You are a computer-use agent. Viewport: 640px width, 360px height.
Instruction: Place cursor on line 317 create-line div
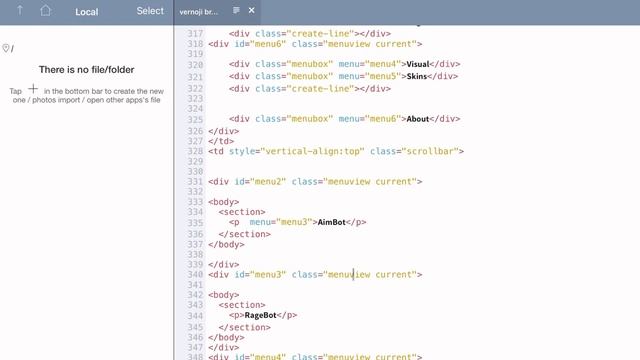click(310, 33)
